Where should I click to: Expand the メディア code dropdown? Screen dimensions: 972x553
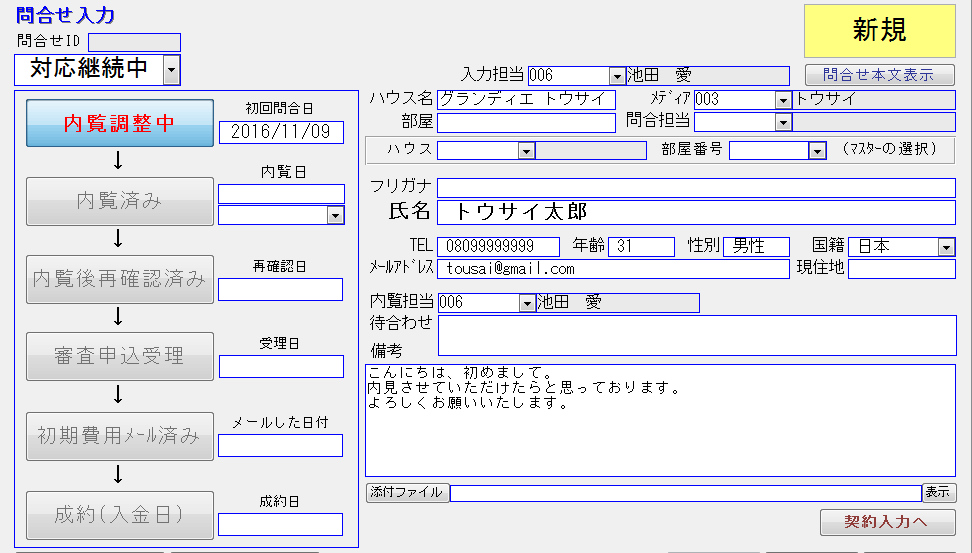click(x=782, y=100)
